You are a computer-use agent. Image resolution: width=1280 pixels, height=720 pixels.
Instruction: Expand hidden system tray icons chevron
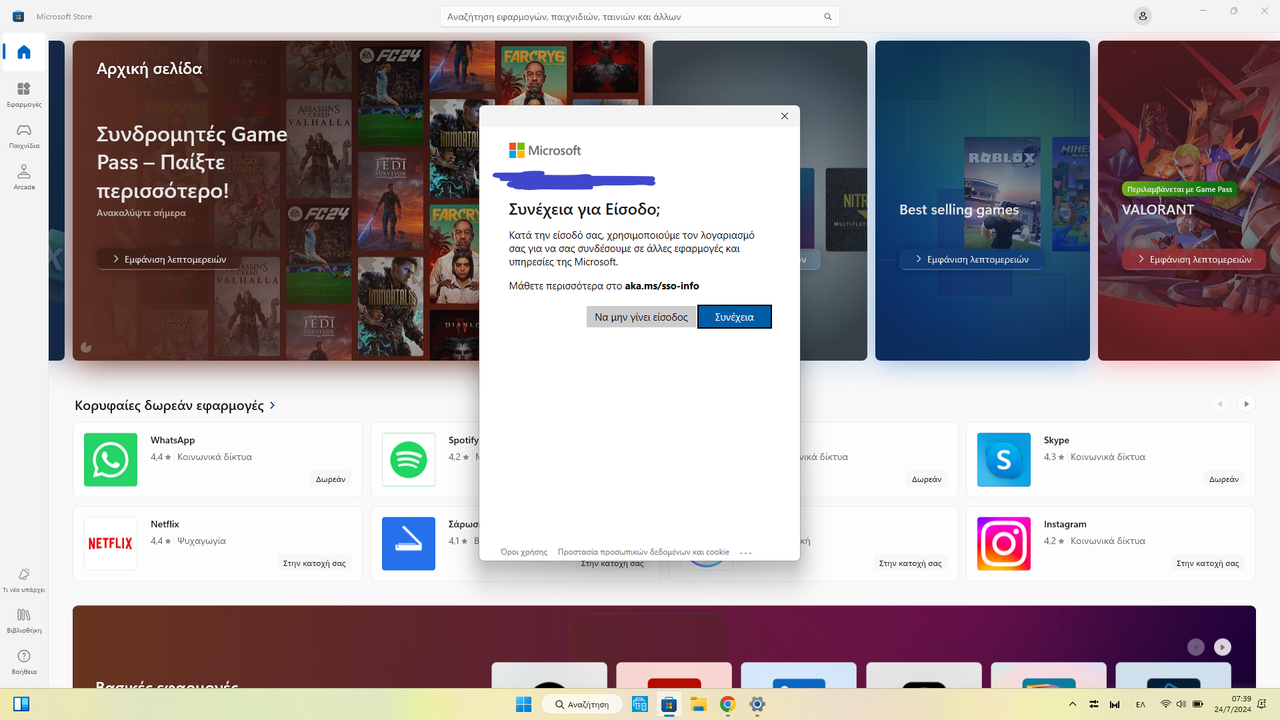pyautogui.click(x=1073, y=704)
